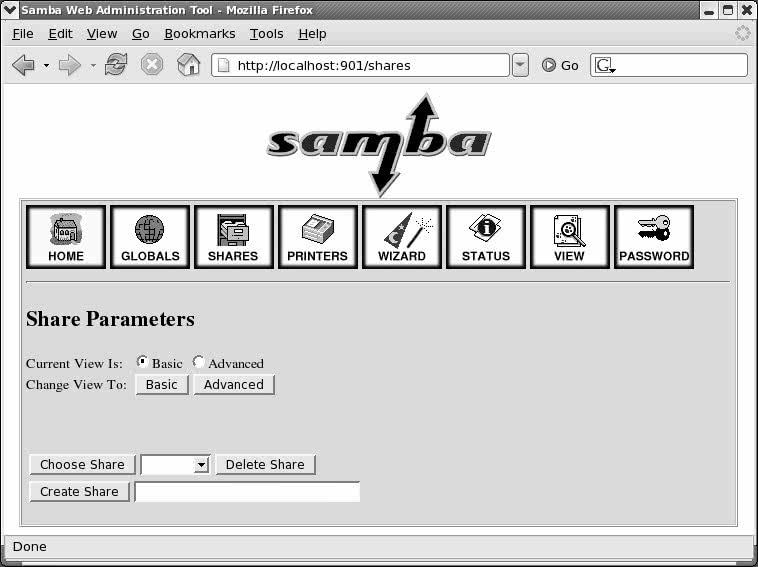Open the Forward history dropdown arrow
758x567 pixels.
click(93, 65)
